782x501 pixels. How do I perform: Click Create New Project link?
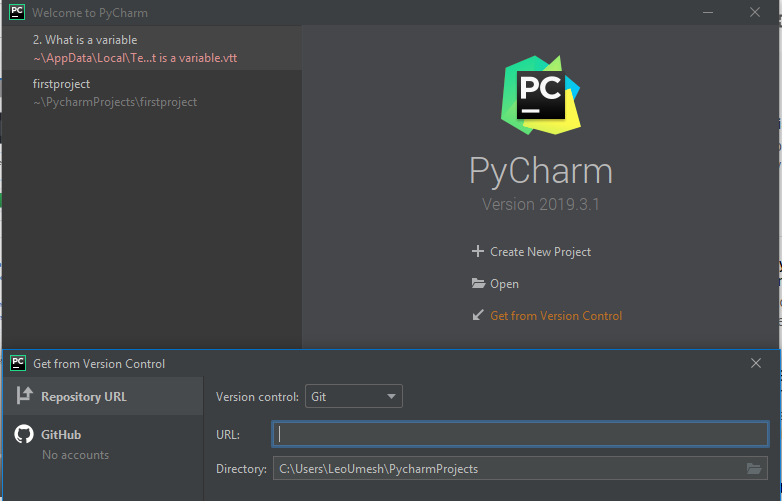(540, 252)
